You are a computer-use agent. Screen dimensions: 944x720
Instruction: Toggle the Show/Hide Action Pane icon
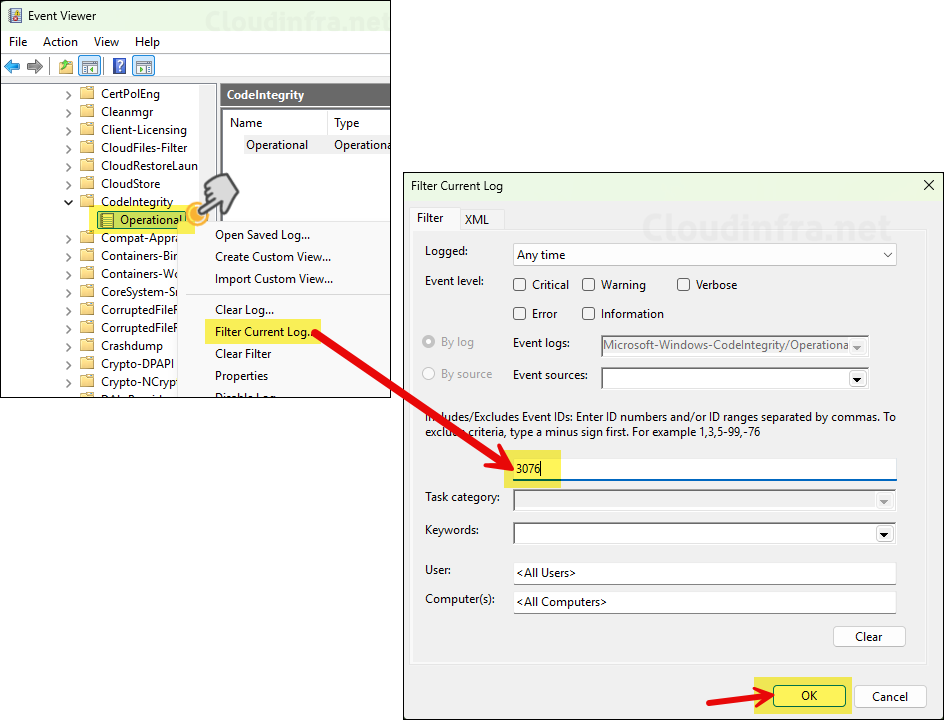click(x=143, y=67)
